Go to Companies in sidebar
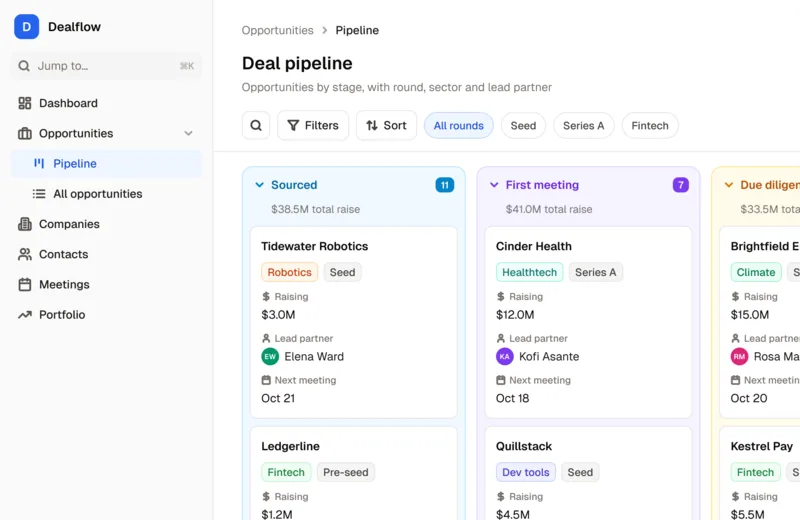The width and height of the screenshot is (800, 520). point(106,224)
